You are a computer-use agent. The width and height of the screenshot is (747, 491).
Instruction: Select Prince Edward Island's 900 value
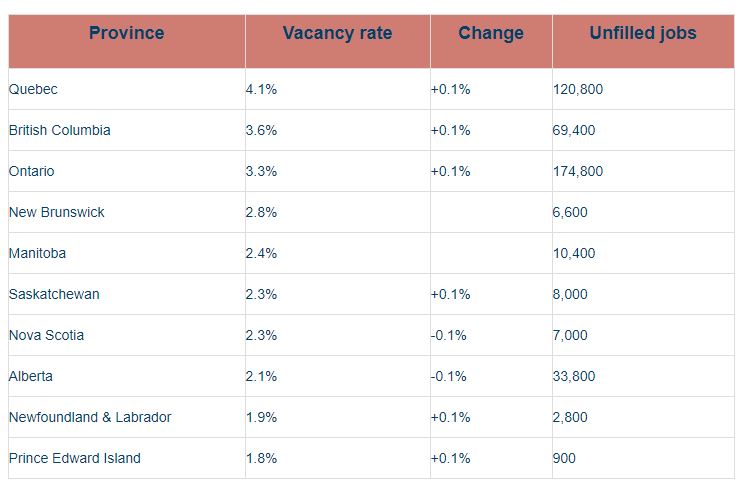click(x=564, y=458)
